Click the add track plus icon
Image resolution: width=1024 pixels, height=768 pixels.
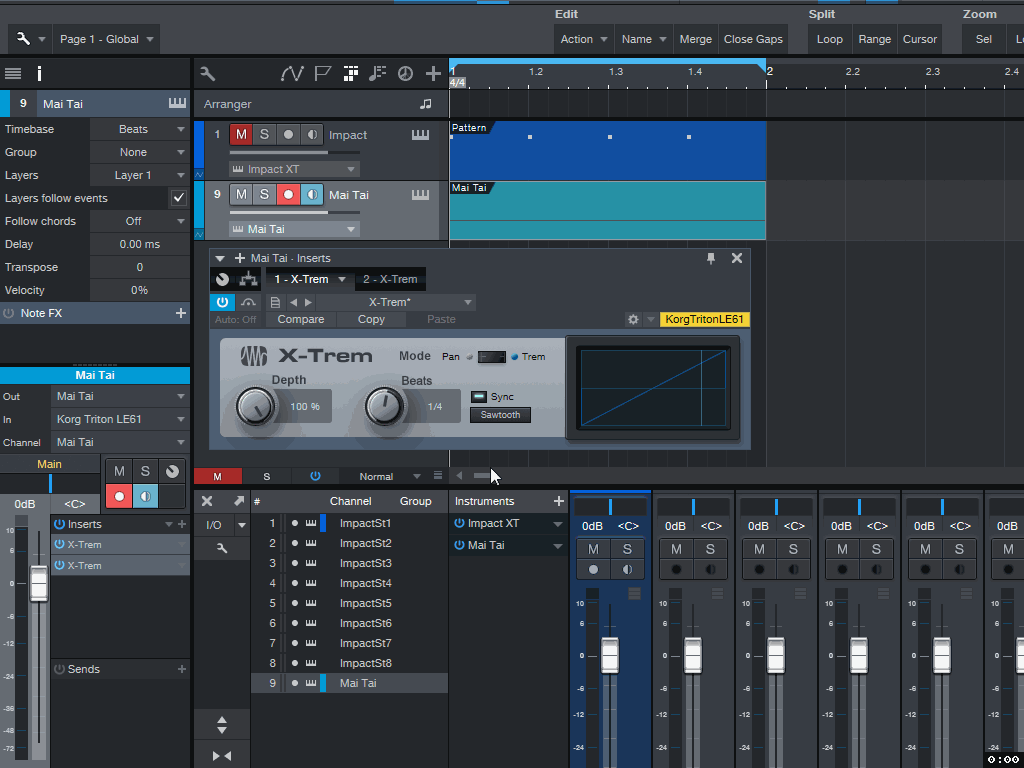pos(433,73)
